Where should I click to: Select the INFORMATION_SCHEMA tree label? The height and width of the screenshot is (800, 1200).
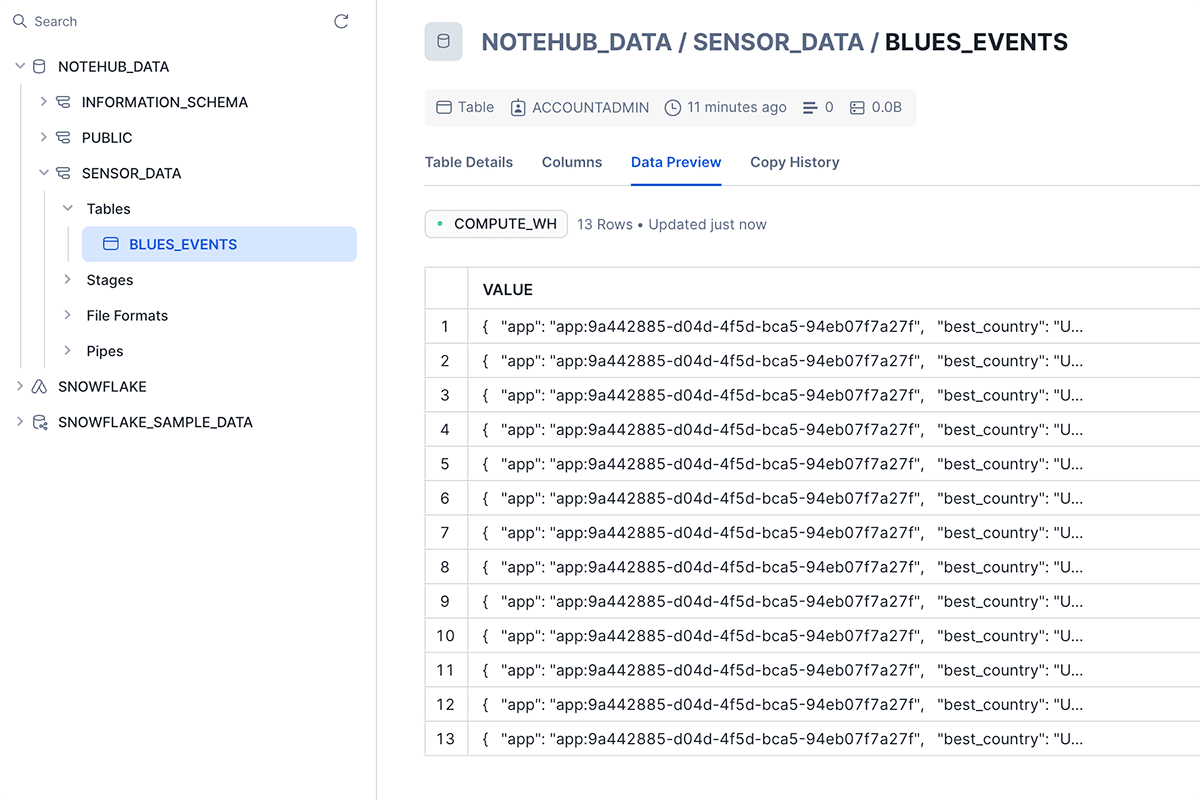click(165, 102)
